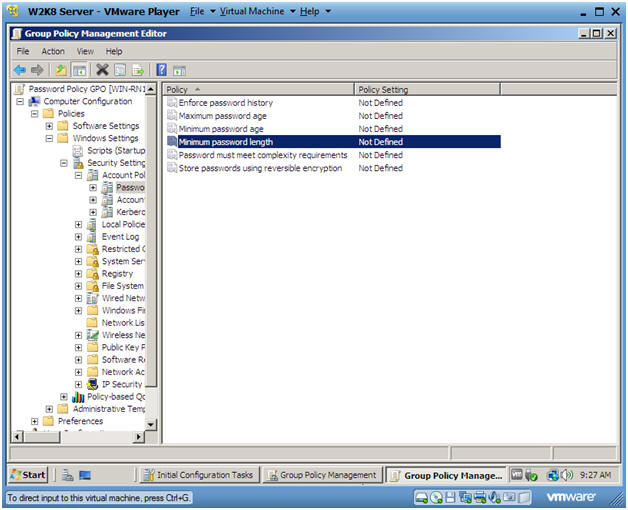
Task: Click the speaker volume tray icon
Action: pos(567,475)
